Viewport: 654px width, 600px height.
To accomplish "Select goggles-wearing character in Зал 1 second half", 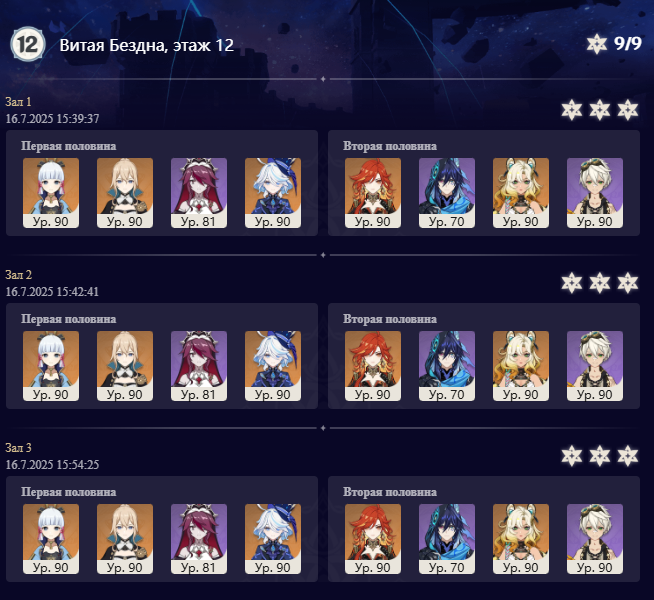I will 595,193.
